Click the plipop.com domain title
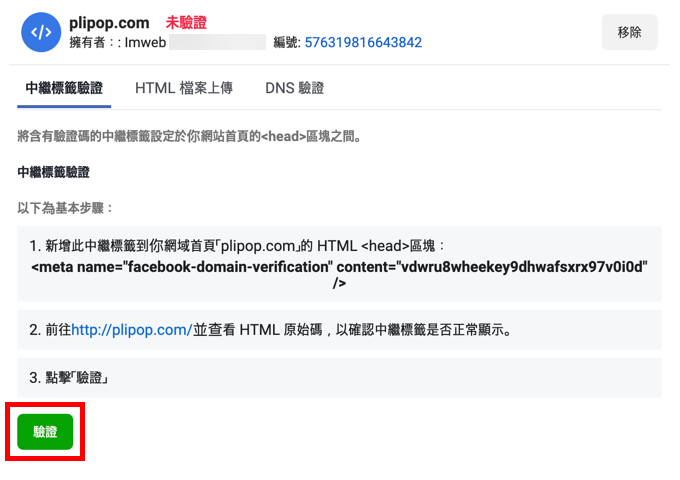This screenshot has width=680, height=480. click(x=109, y=23)
